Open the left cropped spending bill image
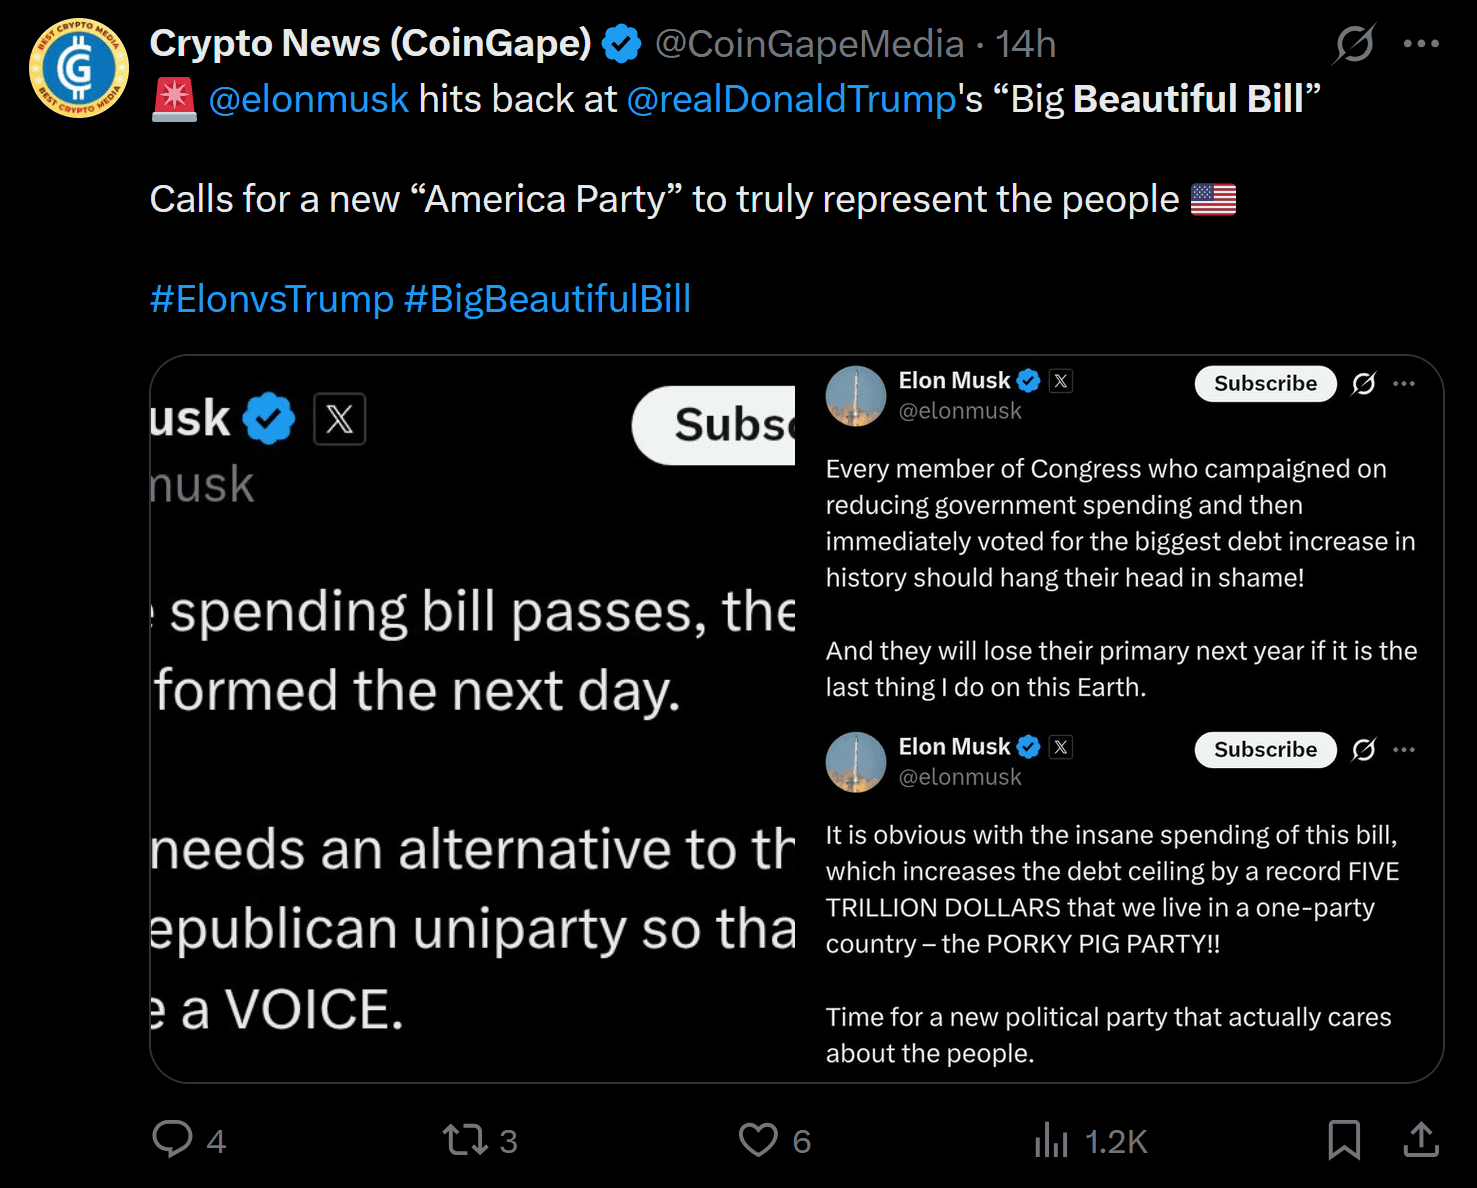This screenshot has height=1188, width=1477. pos(473,718)
